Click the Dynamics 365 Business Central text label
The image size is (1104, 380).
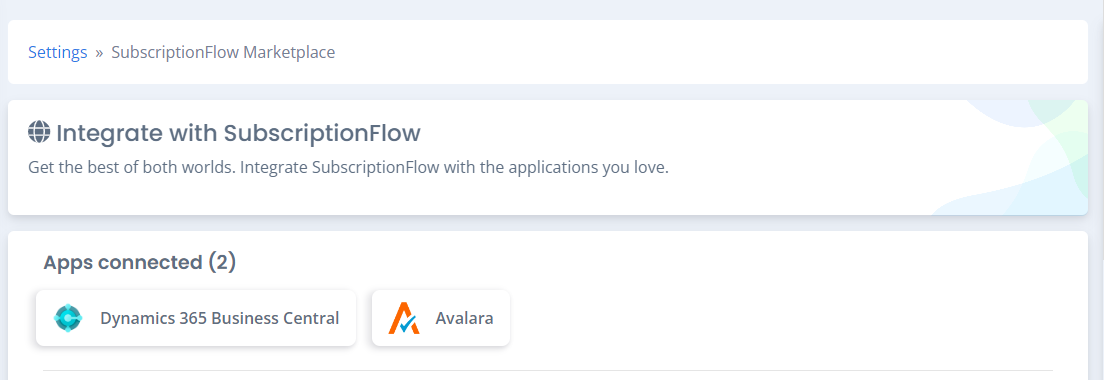click(x=220, y=318)
